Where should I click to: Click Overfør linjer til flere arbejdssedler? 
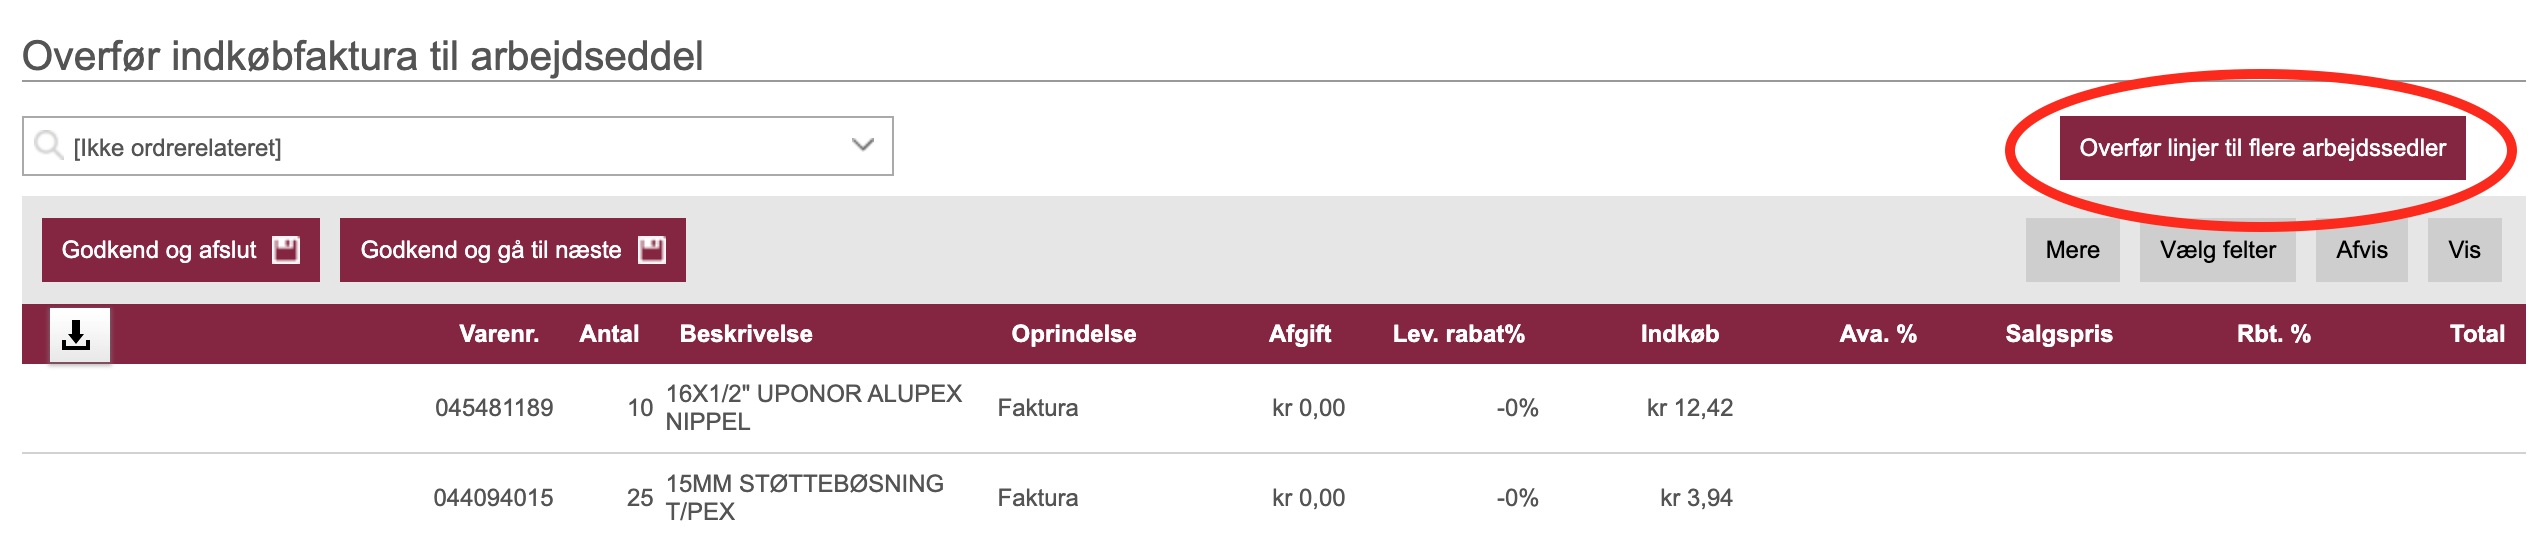(x=2262, y=148)
